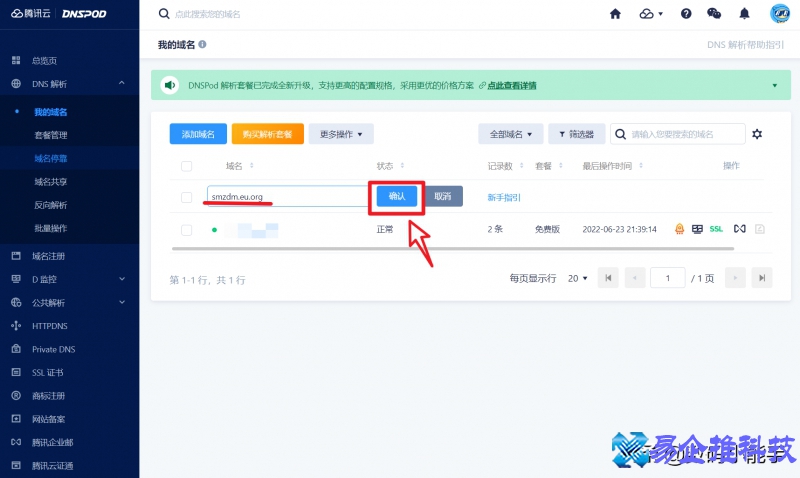Click the 腾讯企业邮 sidebar icon
Image resolution: width=800 pixels, height=478 pixels.
pyautogui.click(x=16, y=442)
